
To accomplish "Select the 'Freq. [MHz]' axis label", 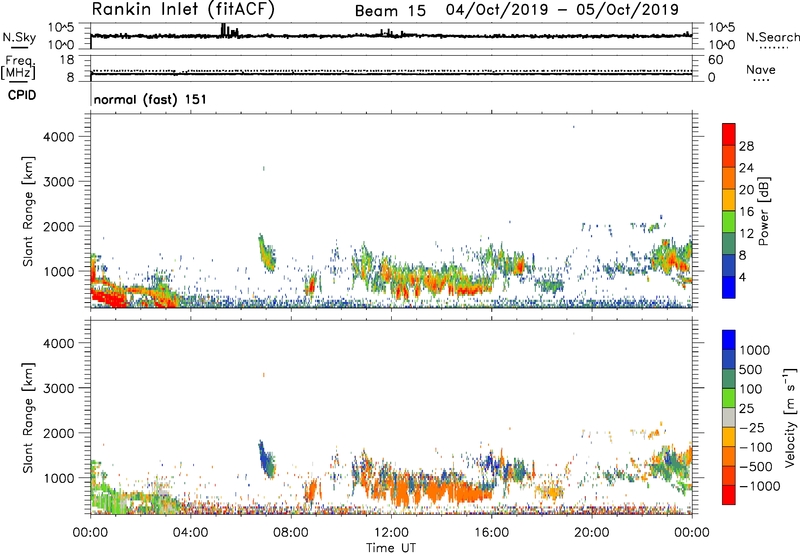I will coord(18,67).
